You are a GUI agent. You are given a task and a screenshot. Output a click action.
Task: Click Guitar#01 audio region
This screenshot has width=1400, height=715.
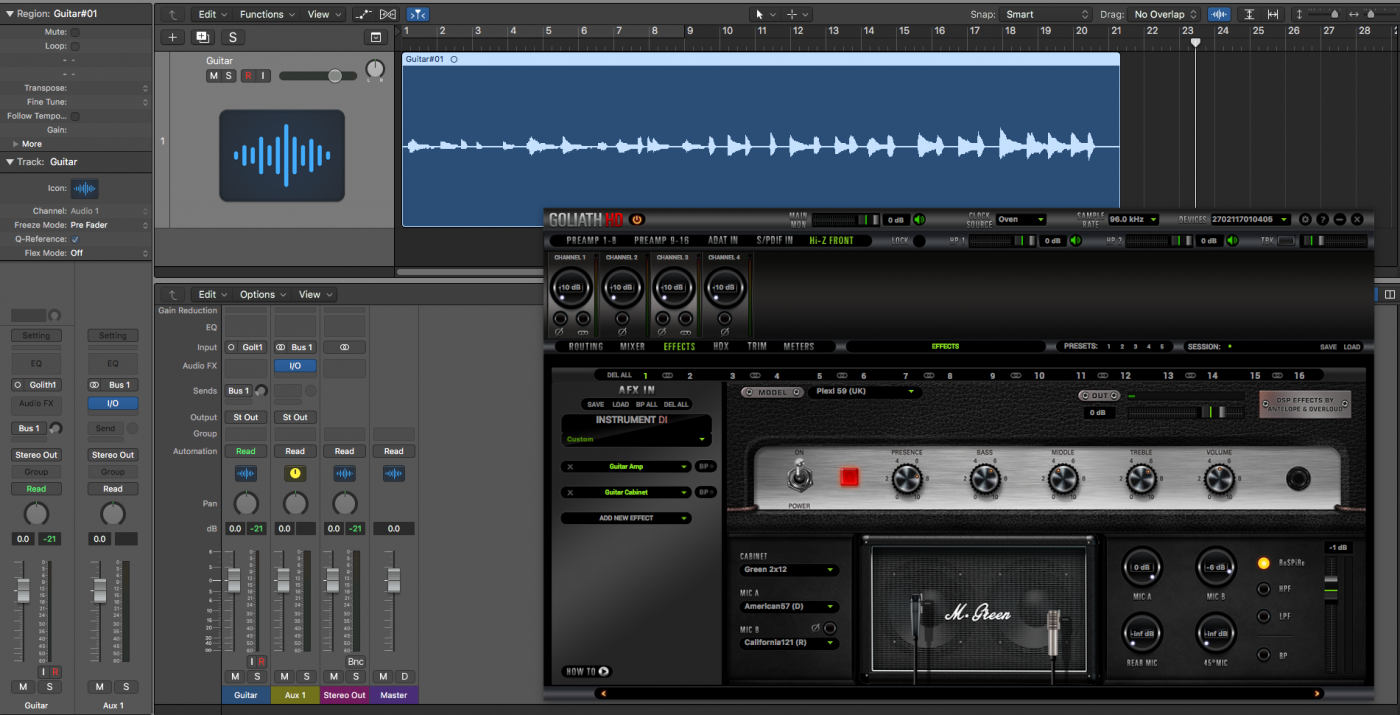[760, 140]
